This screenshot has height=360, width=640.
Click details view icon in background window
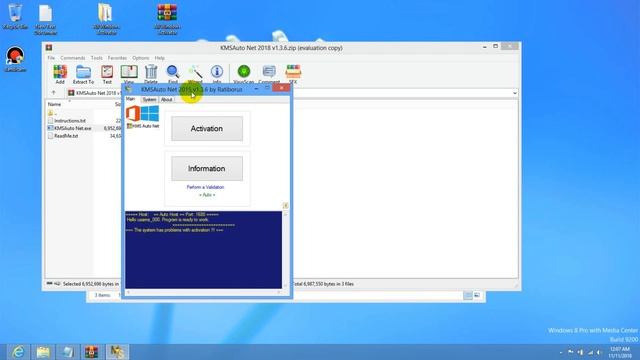(x=468, y=296)
